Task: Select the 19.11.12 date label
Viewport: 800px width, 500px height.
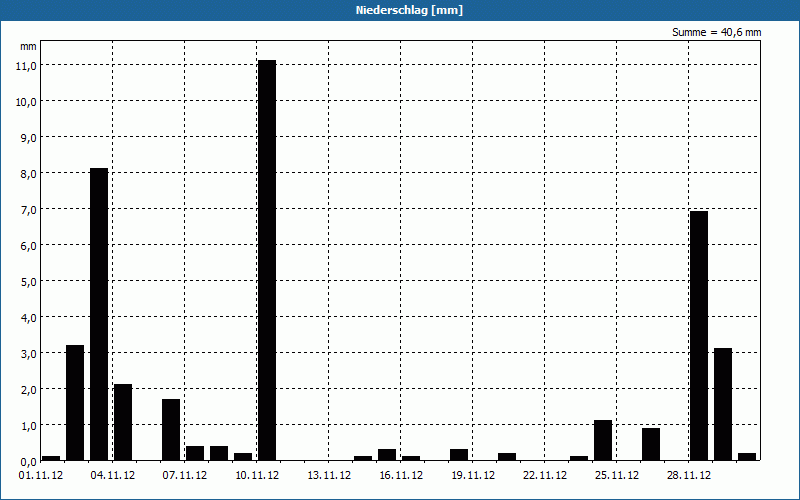Action: (472, 475)
